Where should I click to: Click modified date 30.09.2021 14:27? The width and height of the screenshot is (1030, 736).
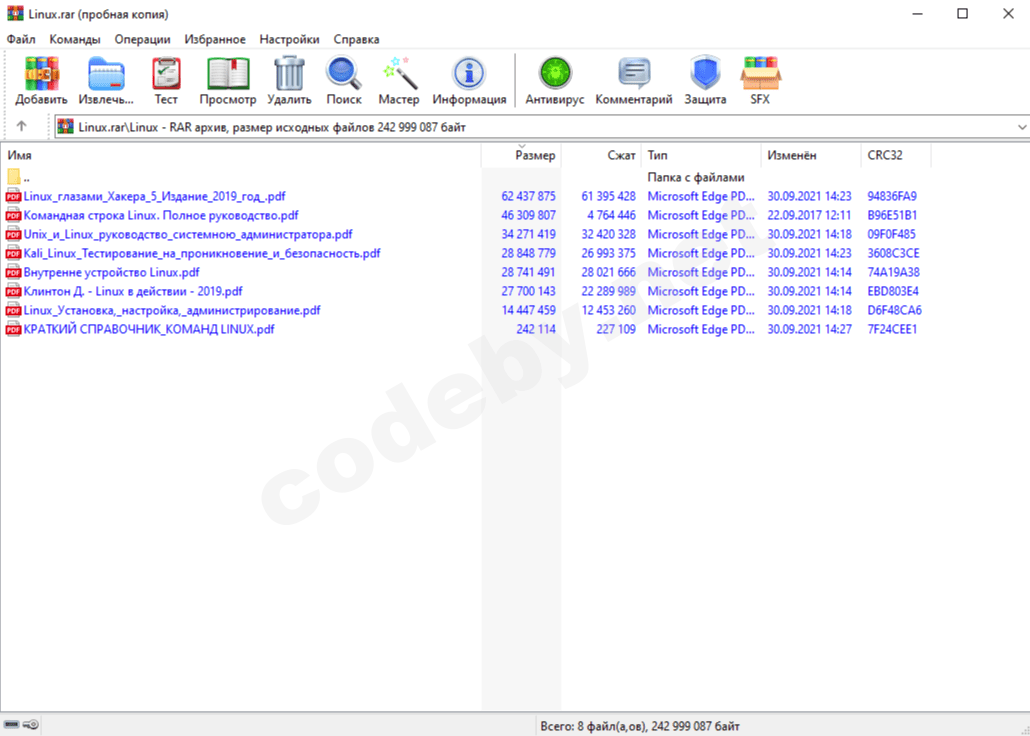click(x=809, y=329)
